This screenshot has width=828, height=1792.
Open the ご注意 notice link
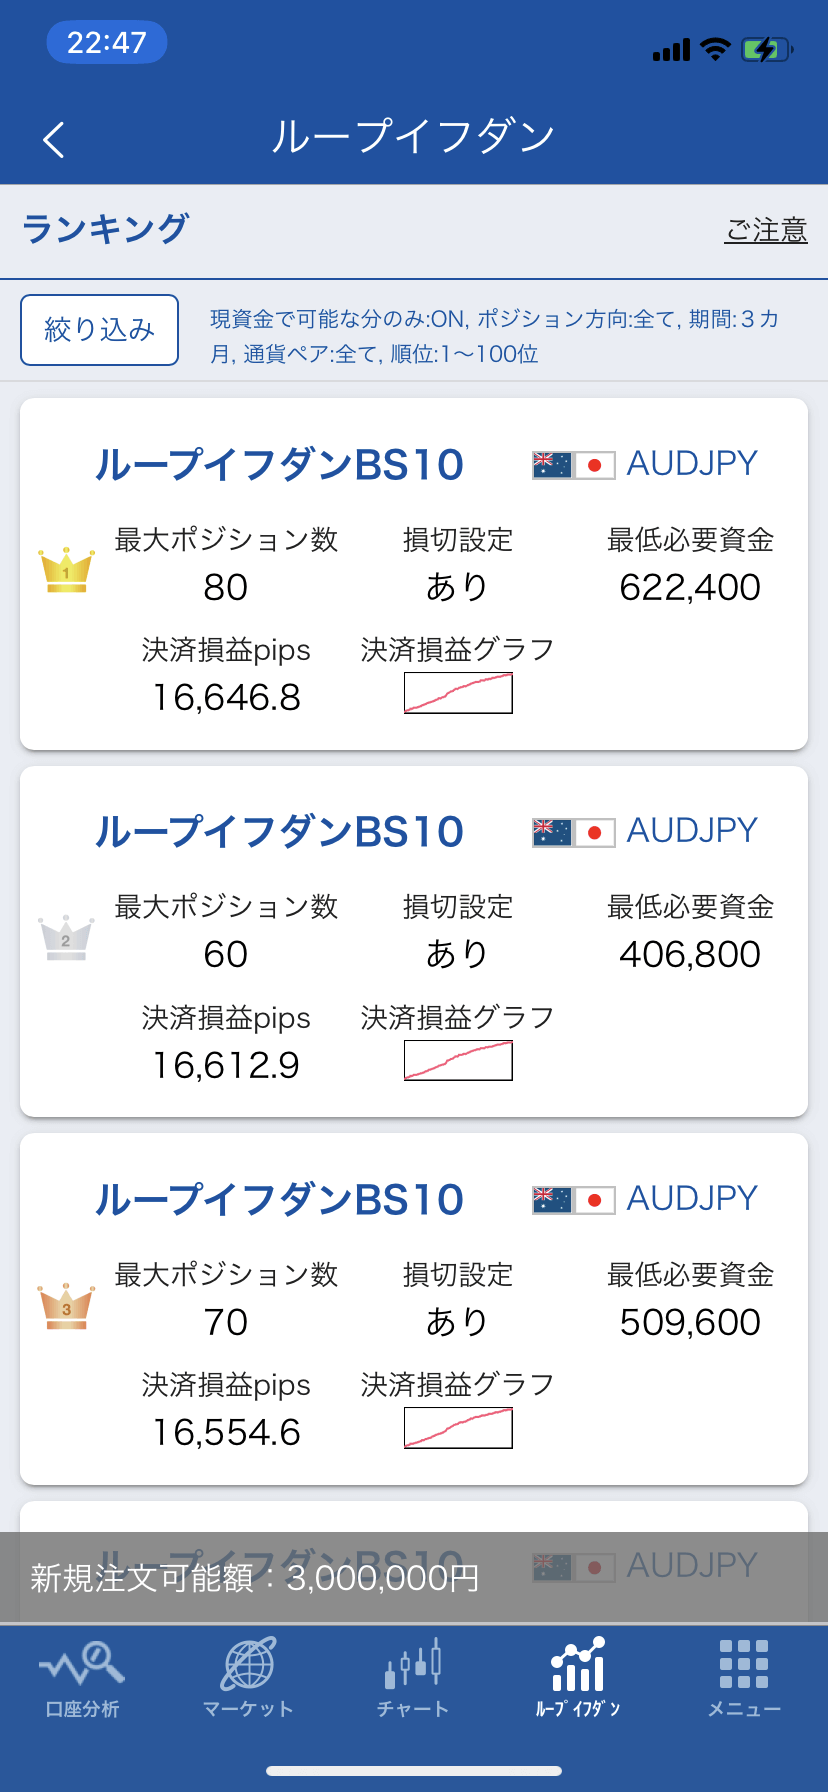click(x=766, y=230)
